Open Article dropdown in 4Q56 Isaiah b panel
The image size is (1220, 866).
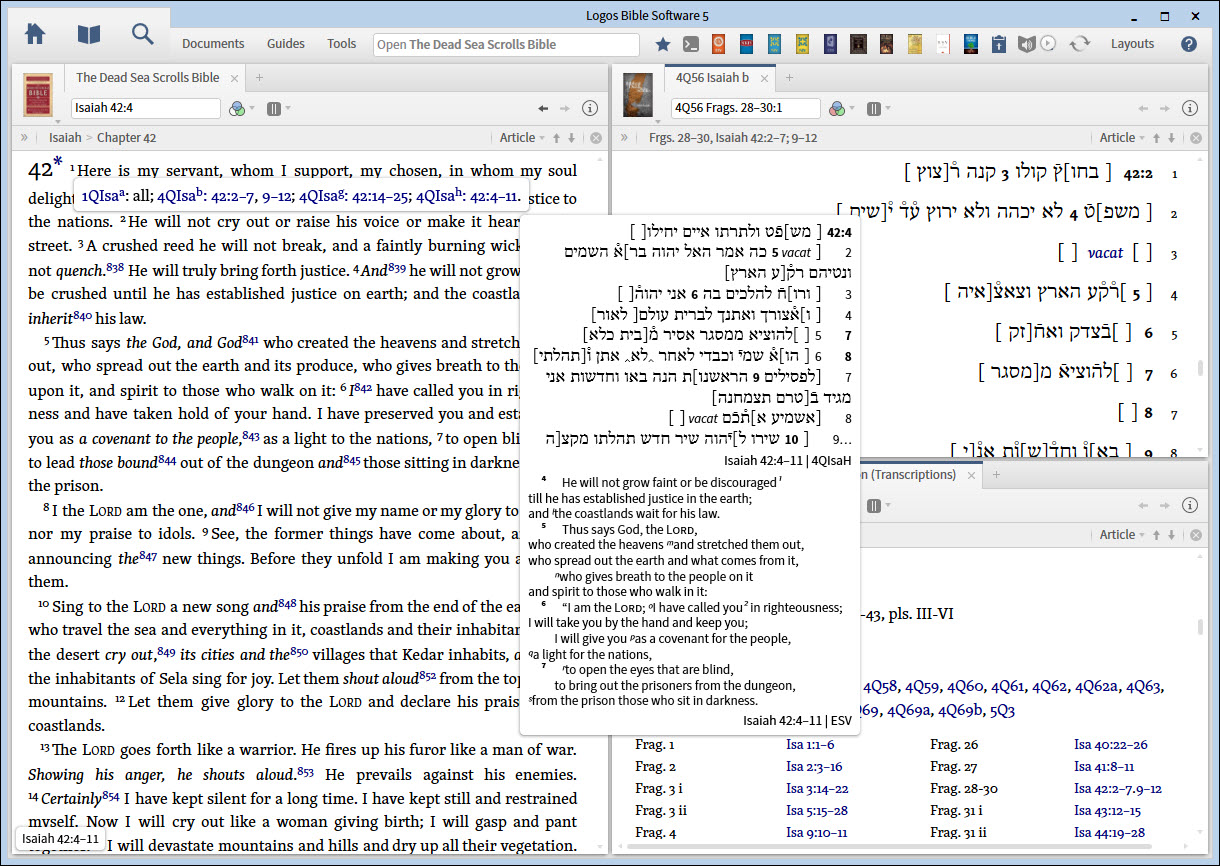1122,138
